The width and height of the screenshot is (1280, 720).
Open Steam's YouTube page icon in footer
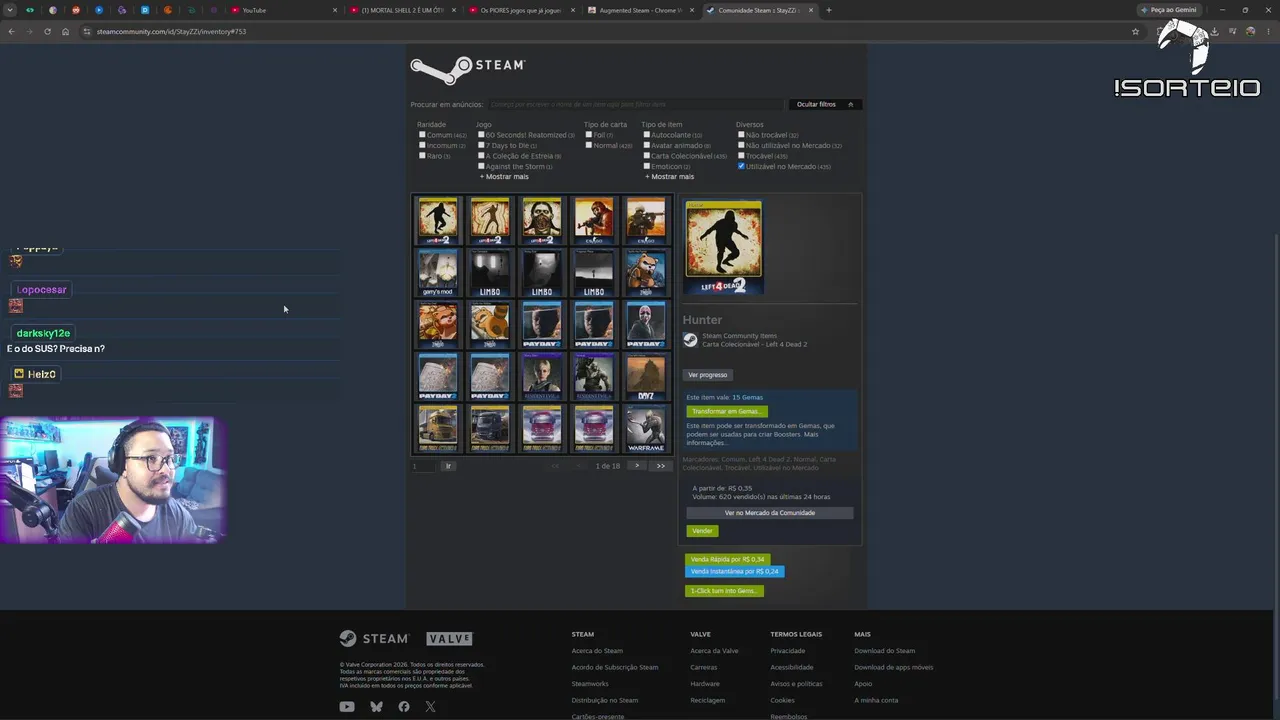(347, 707)
